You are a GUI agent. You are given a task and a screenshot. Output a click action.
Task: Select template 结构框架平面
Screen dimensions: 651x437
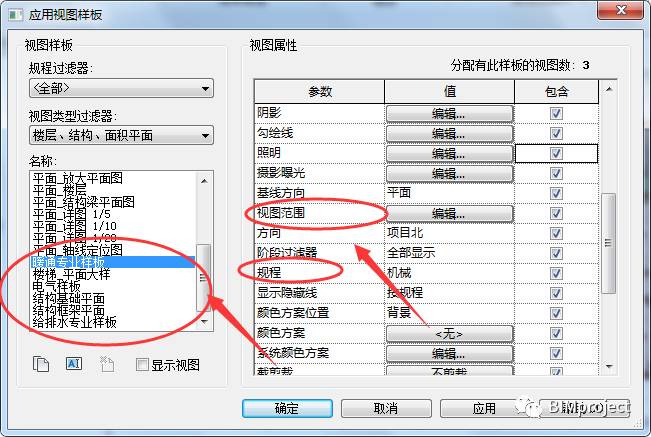tap(69, 310)
